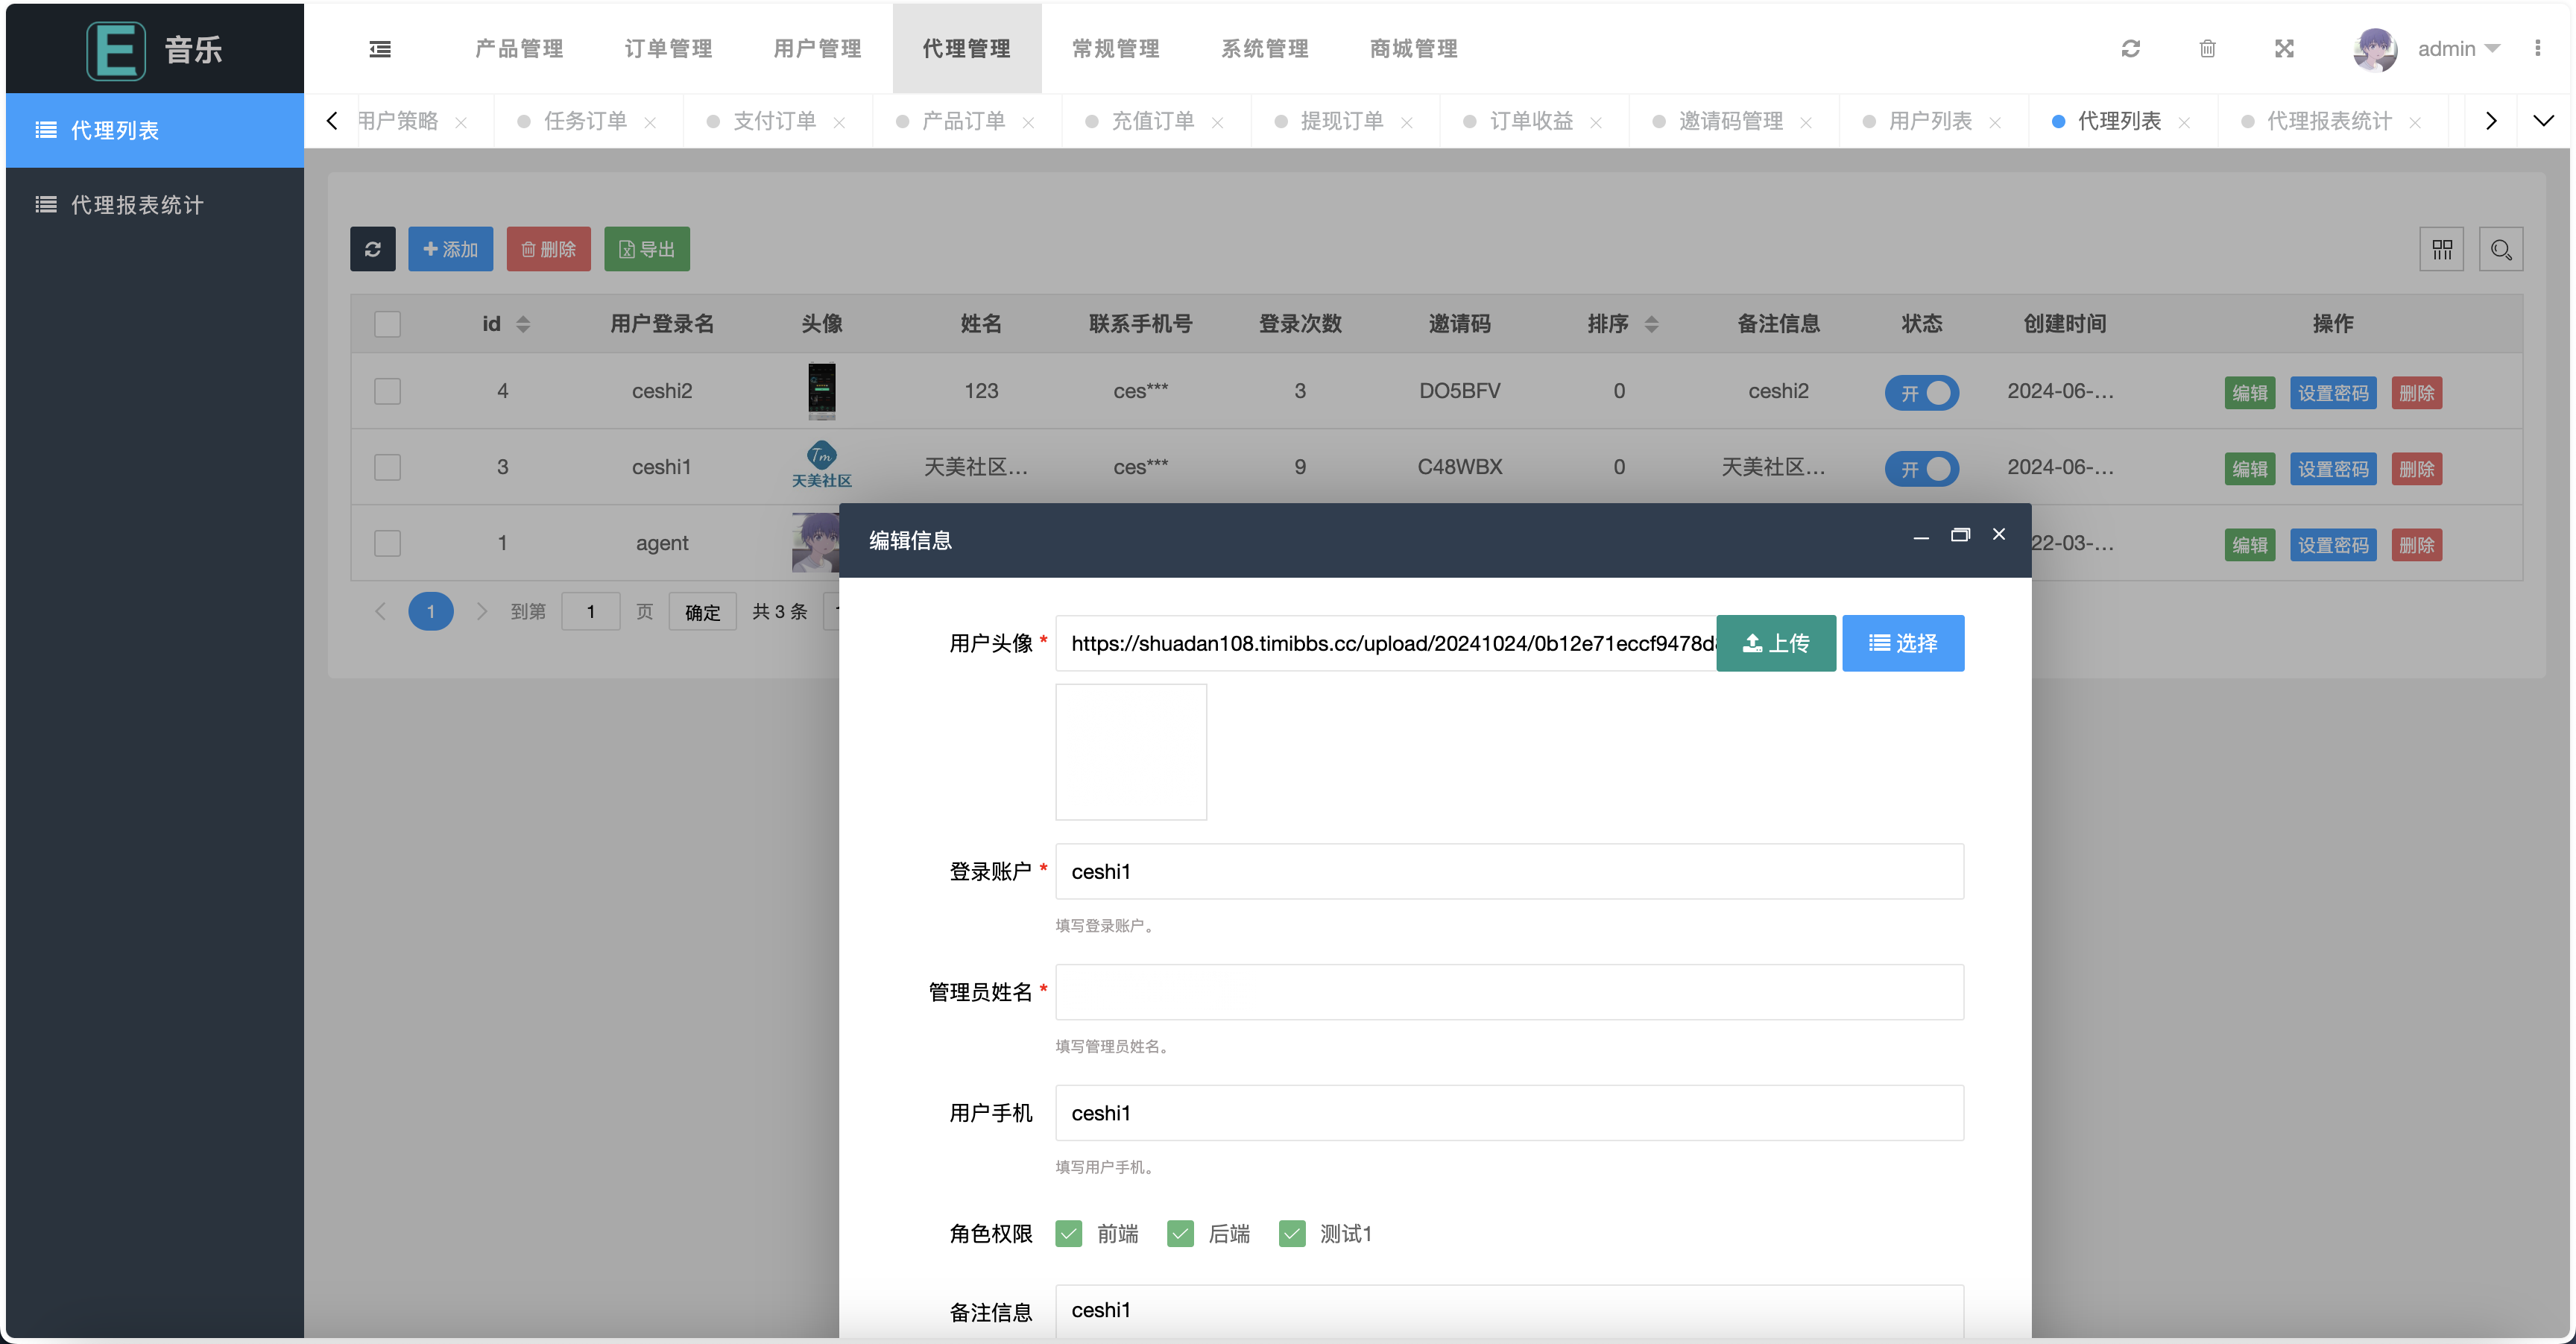The image size is (2576, 1344).
Task: Open the search panel via magnifier icon
Action: click(2500, 248)
